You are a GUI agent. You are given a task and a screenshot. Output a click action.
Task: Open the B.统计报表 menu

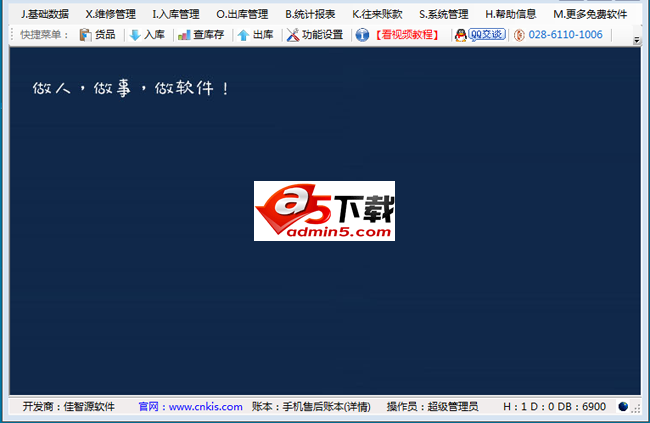pyautogui.click(x=310, y=14)
